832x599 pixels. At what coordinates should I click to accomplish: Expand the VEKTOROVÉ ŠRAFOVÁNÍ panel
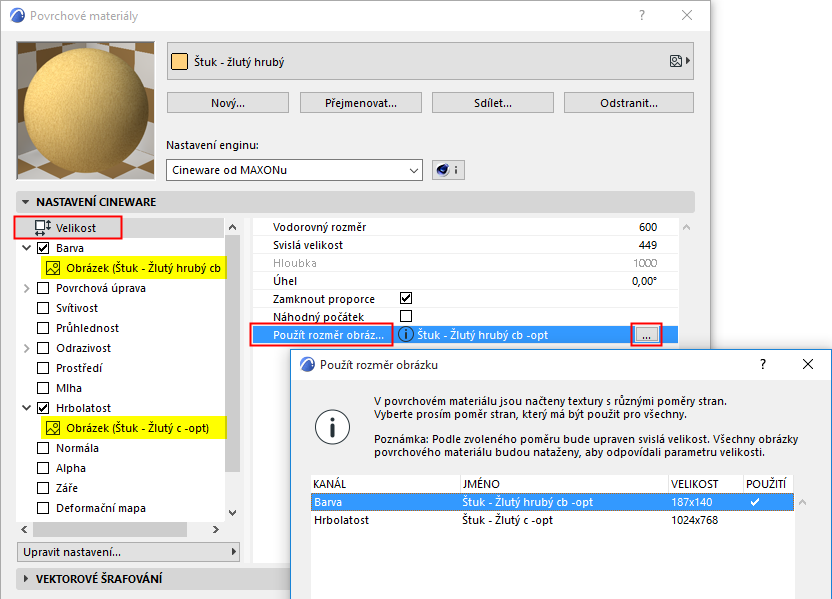(x=25, y=579)
